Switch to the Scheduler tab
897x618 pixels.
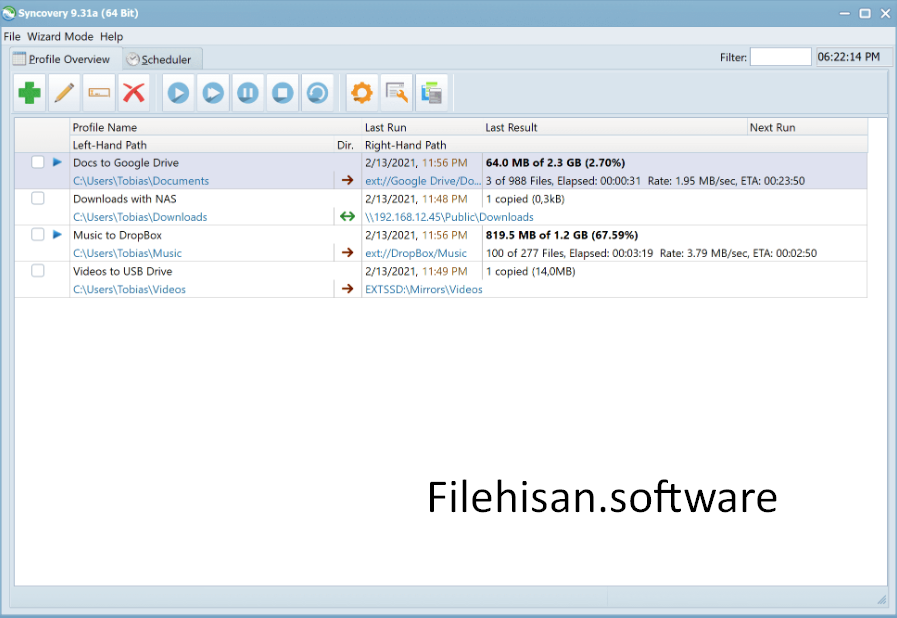coord(164,59)
